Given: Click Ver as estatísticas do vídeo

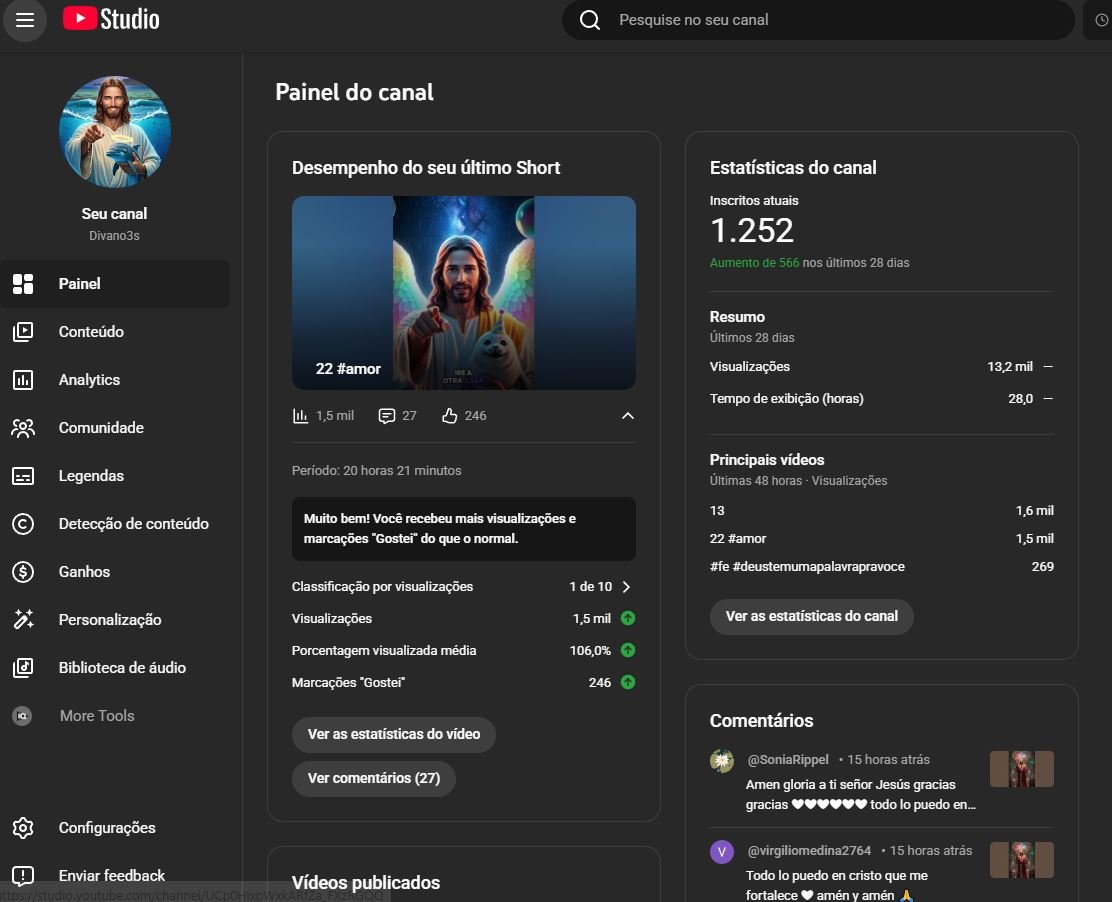Looking at the screenshot, I should 393,734.
